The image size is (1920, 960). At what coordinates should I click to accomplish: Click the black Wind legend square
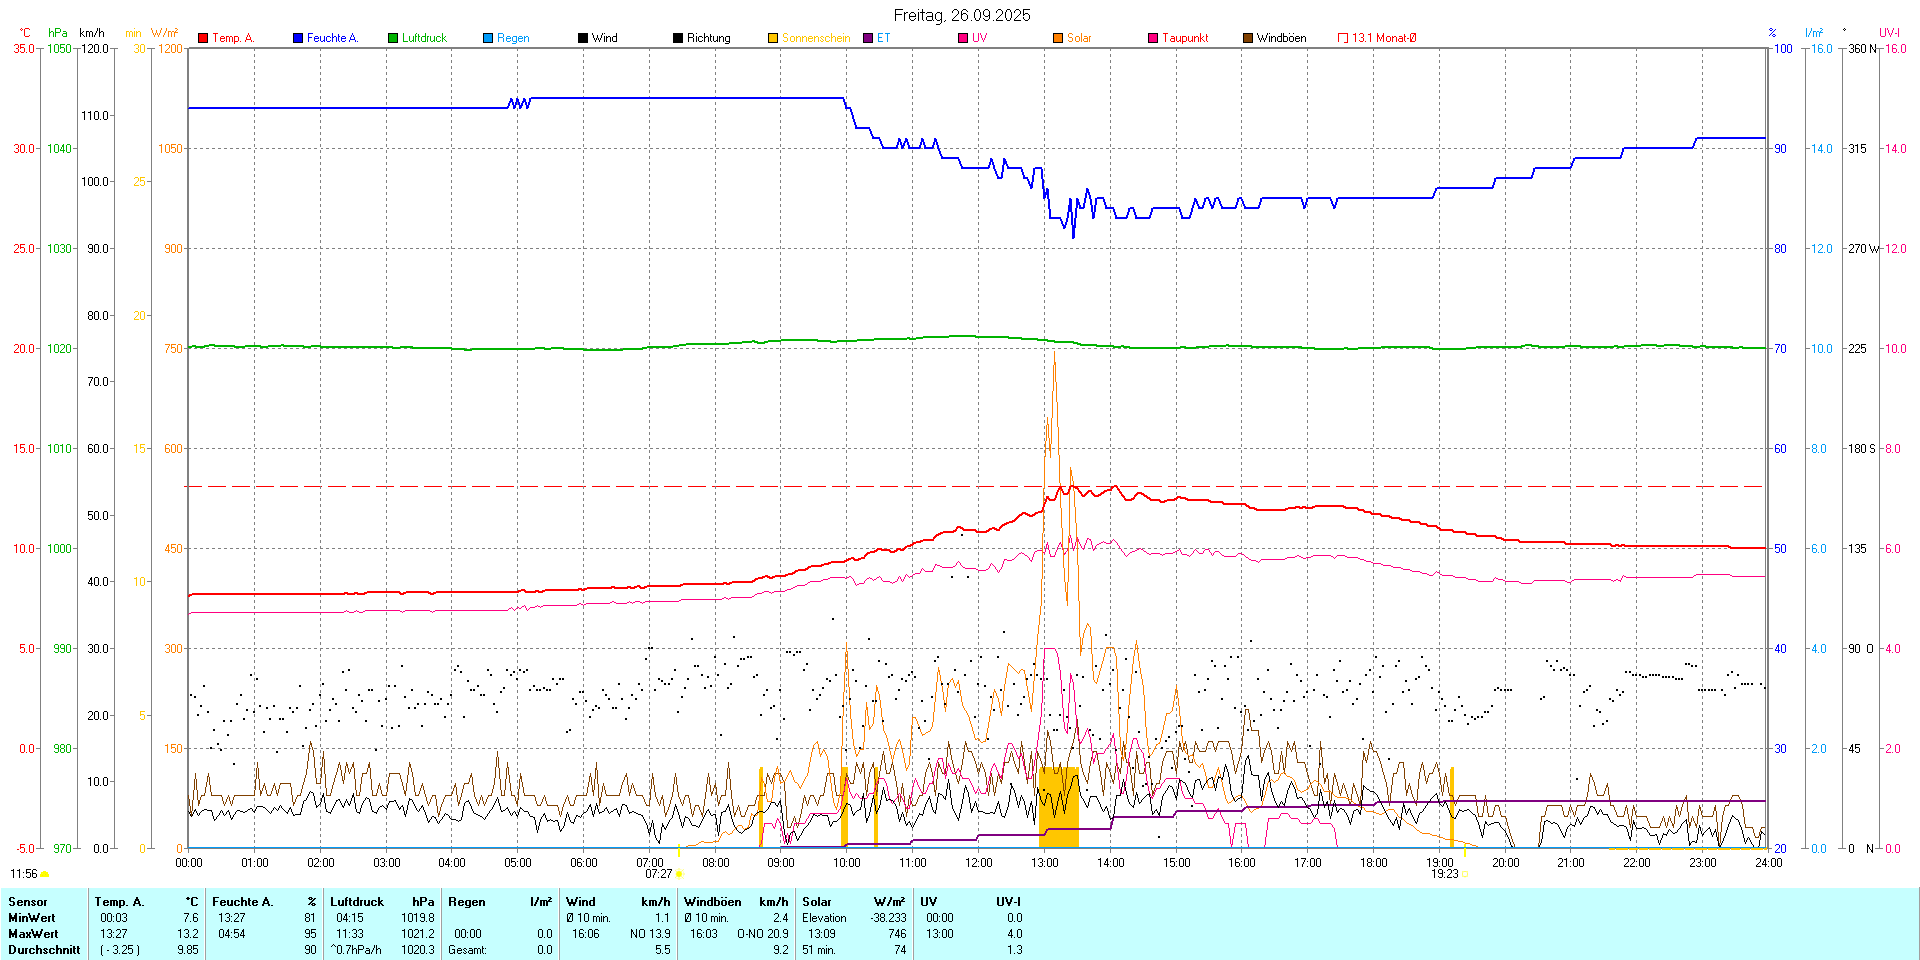pos(583,38)
